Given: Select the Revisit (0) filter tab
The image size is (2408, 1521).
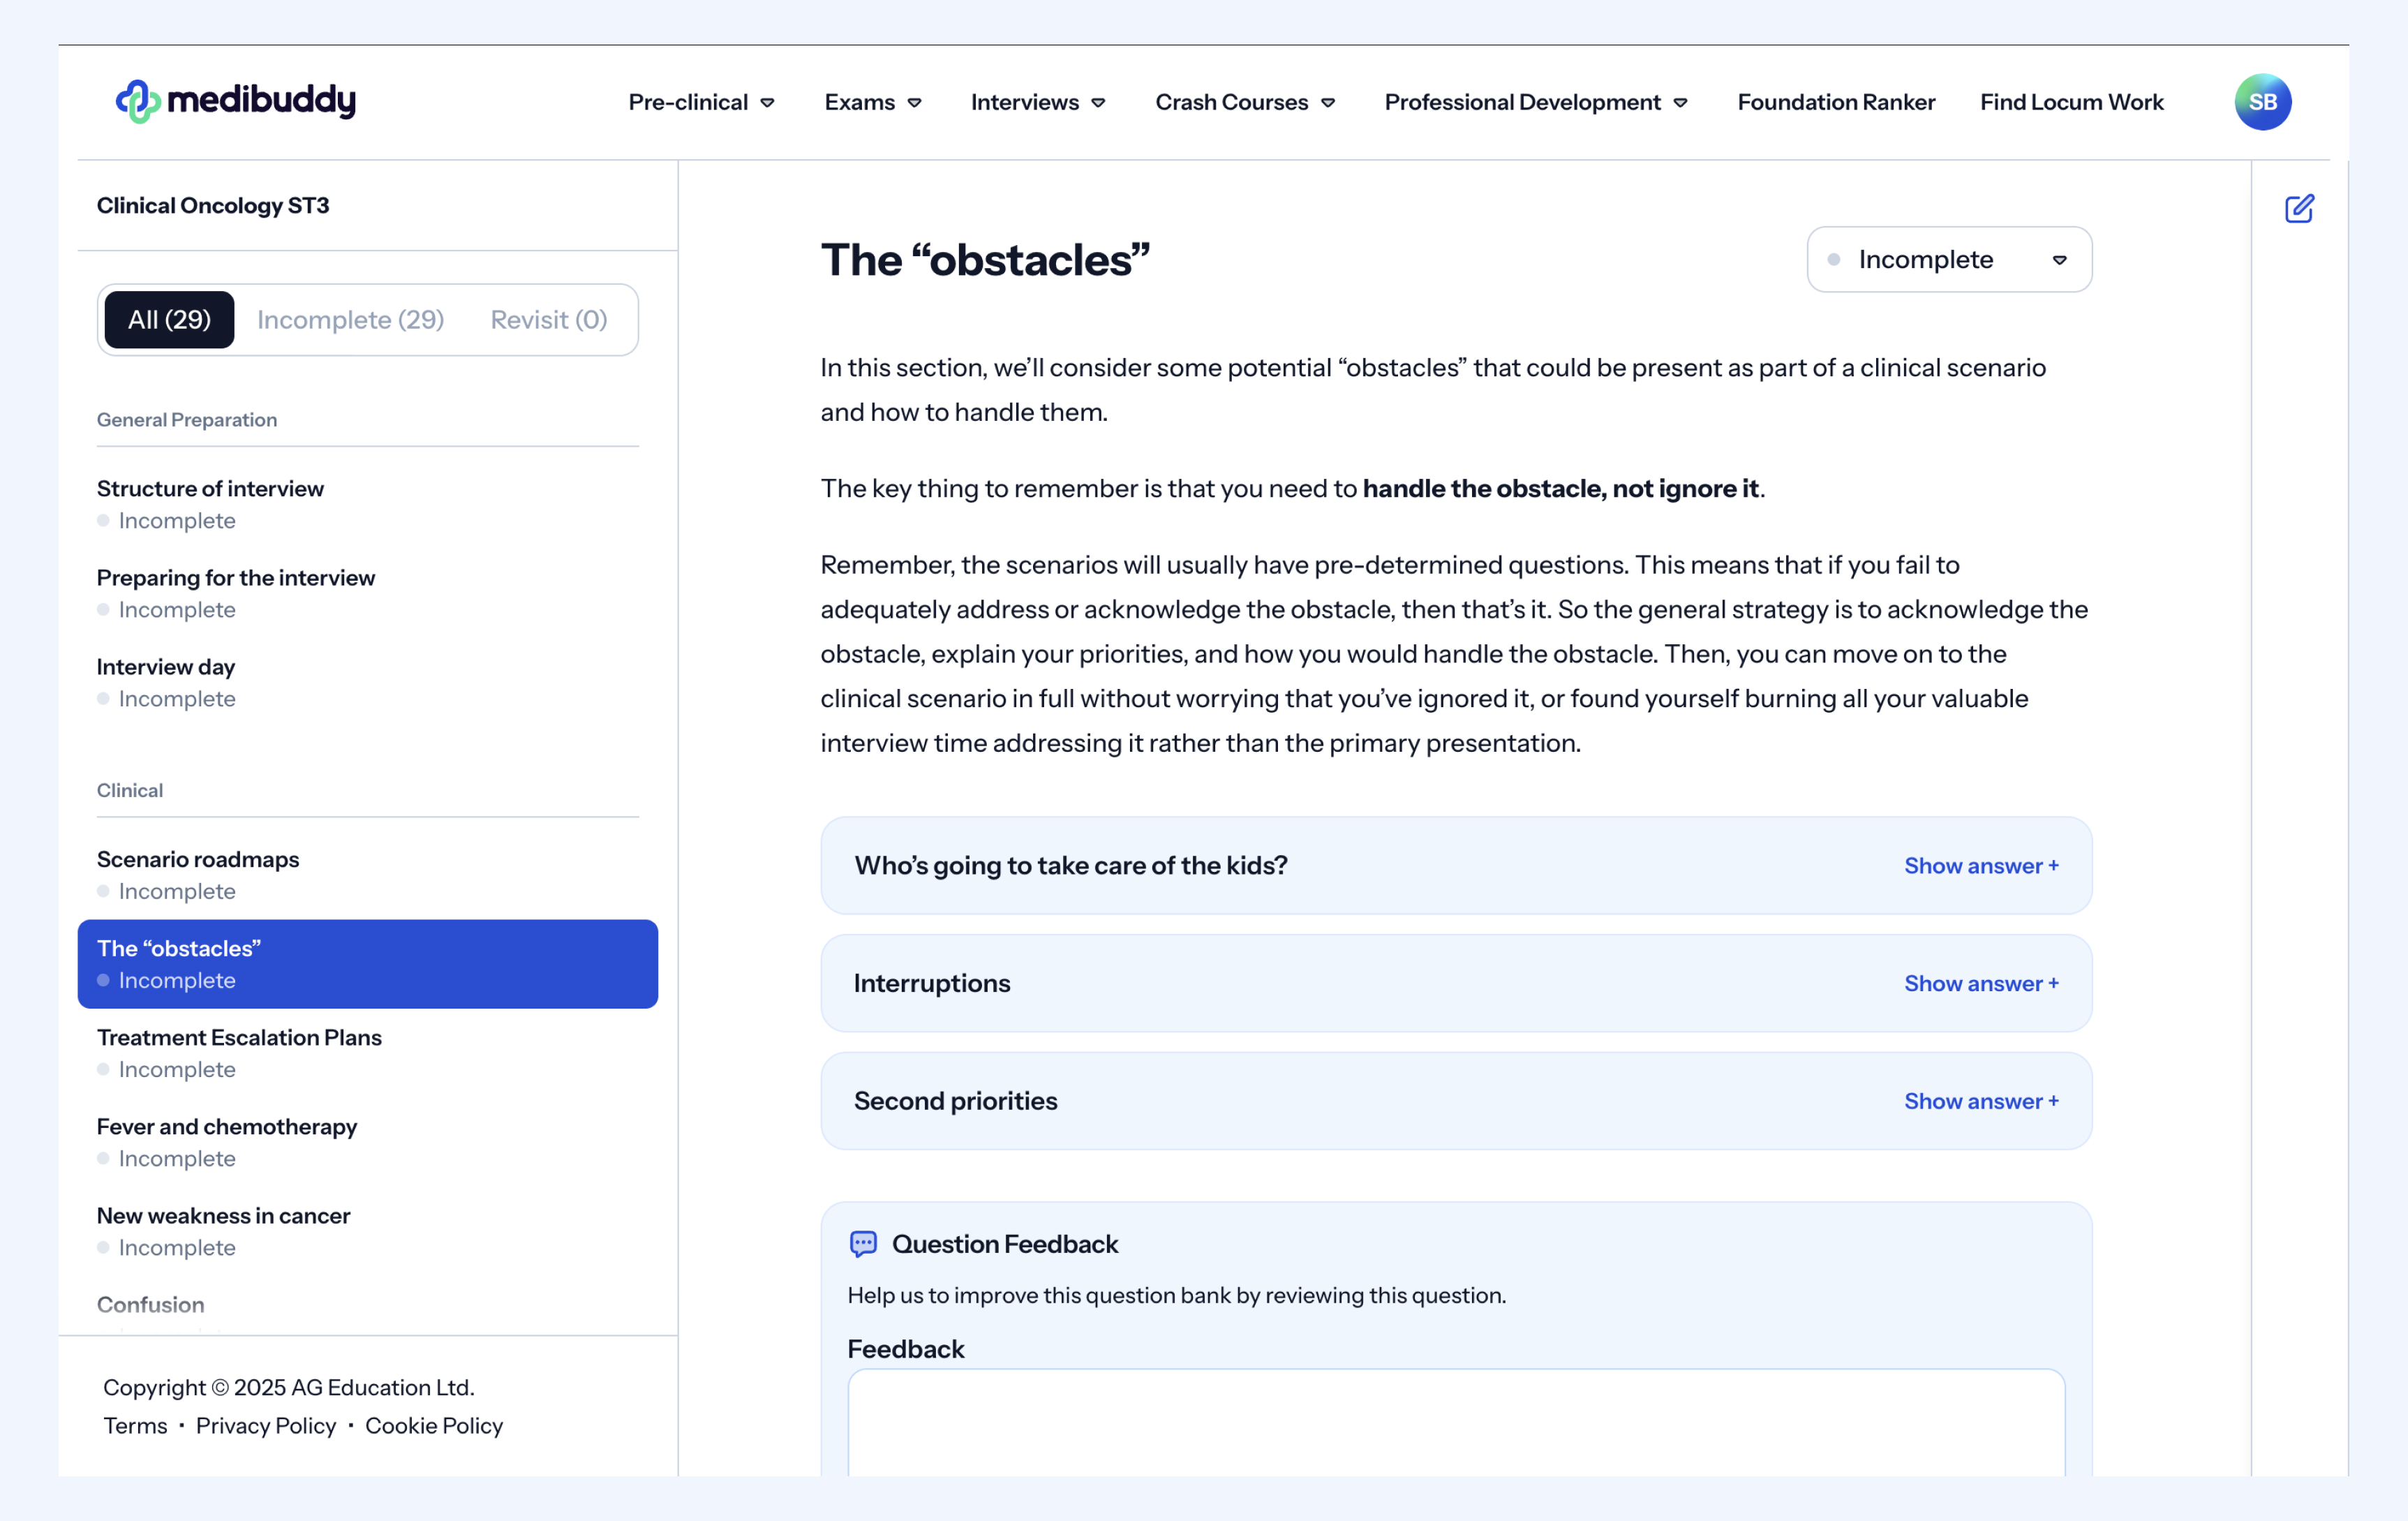Looking at the screenshot, I should 548,320.
